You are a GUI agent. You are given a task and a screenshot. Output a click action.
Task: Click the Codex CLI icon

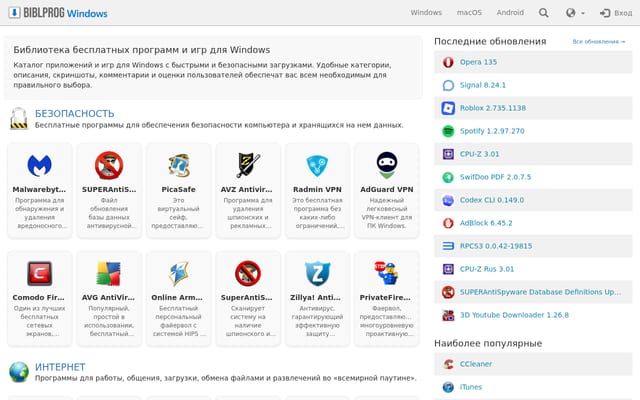[x=448, y=200]
